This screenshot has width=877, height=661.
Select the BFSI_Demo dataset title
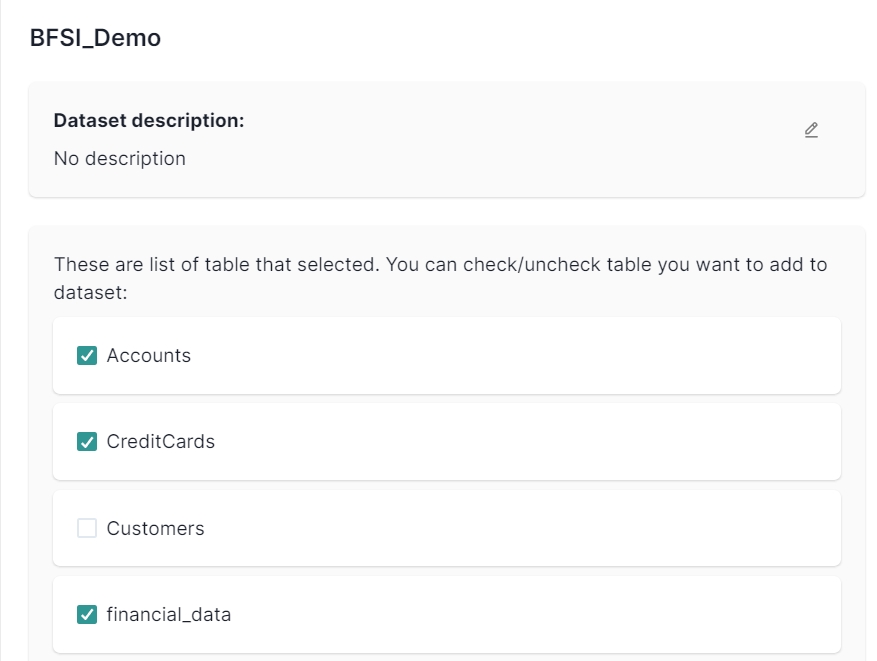(x=95, y=38)
